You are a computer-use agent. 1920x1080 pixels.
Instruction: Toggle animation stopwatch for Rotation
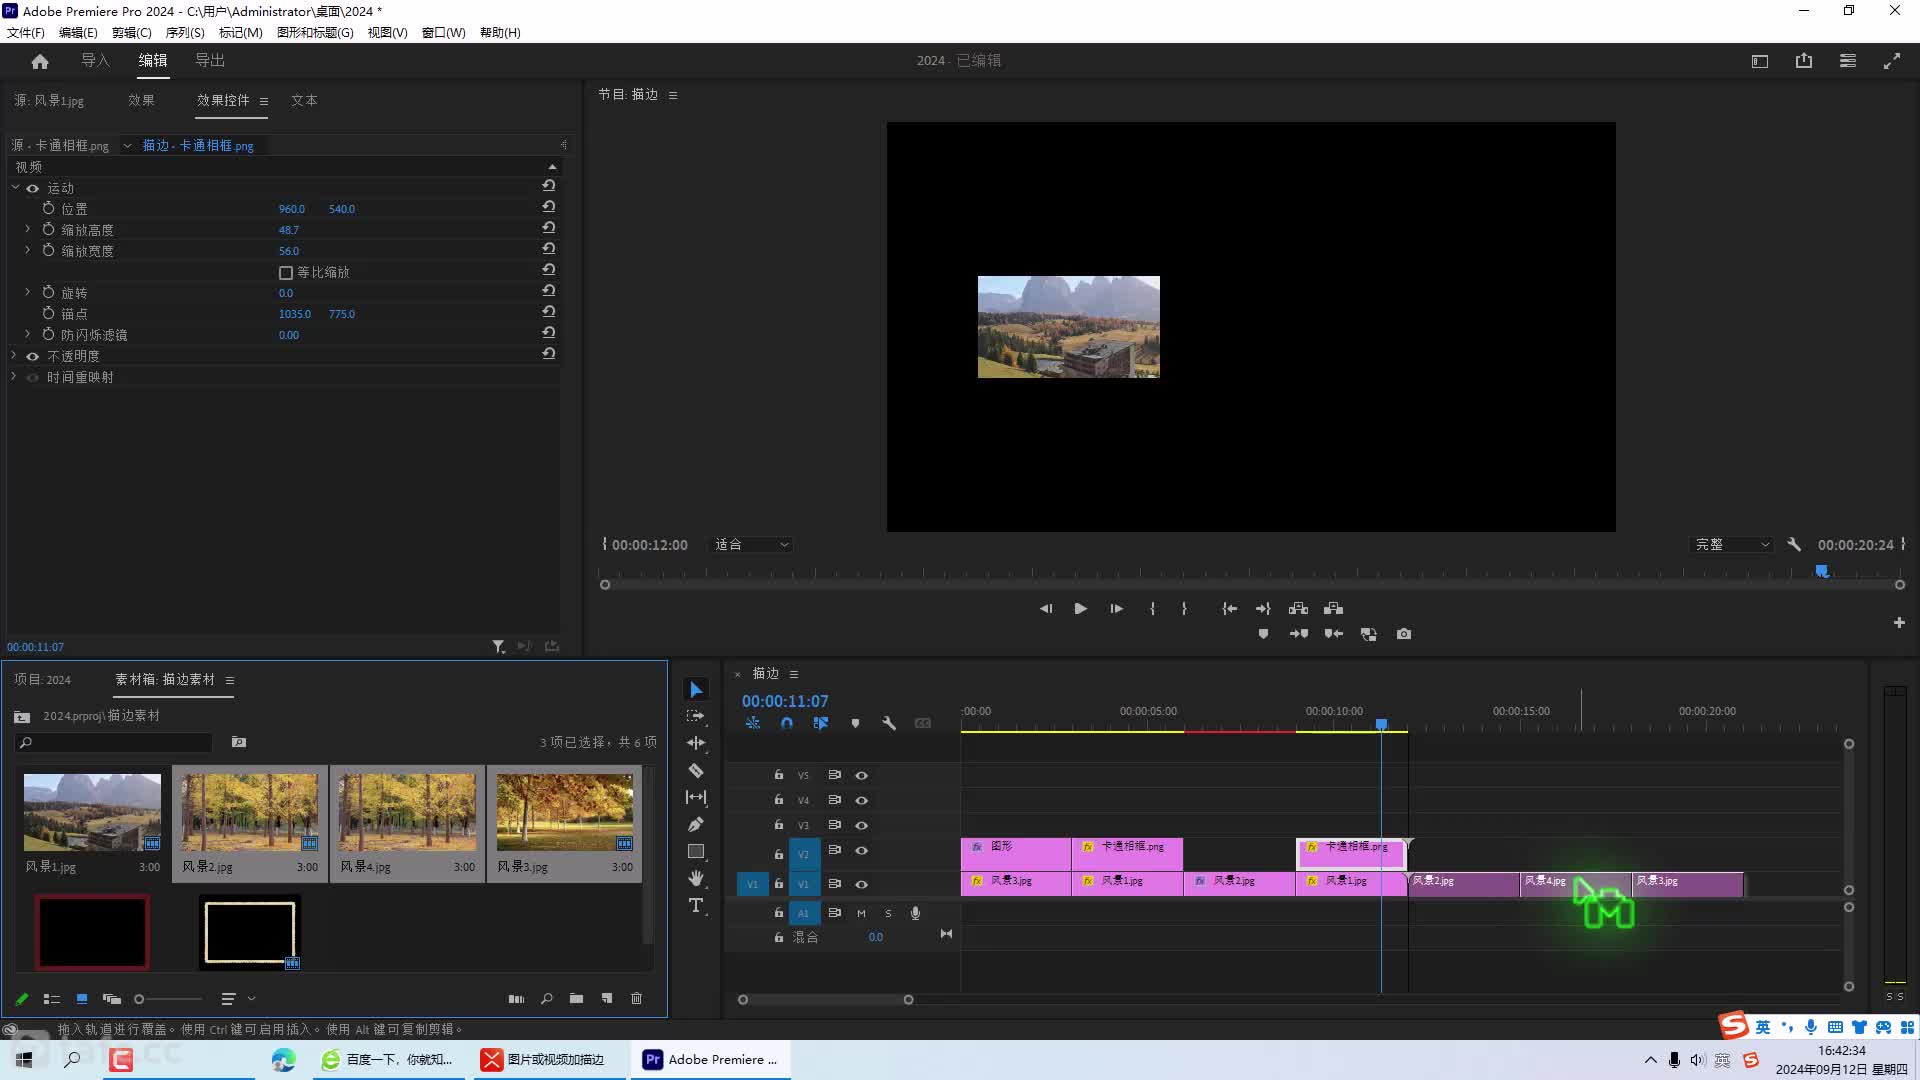coord(48,292)
